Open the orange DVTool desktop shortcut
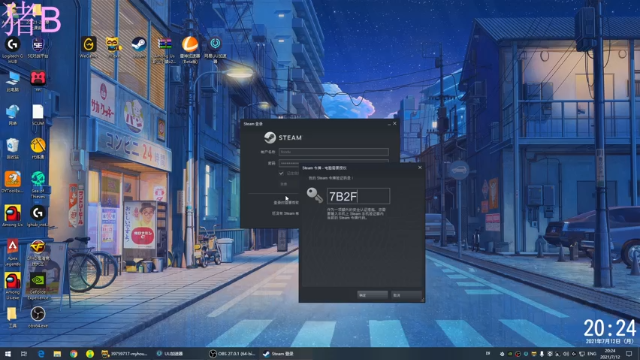The width and height of the screenshot is (640, 360). click(x=13, y=179)
